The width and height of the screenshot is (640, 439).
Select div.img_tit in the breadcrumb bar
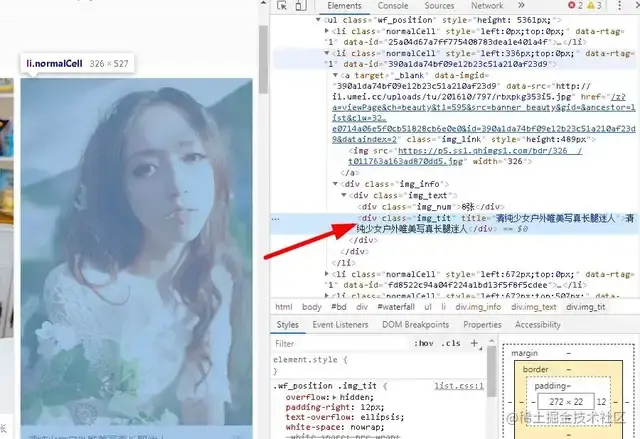585,307
